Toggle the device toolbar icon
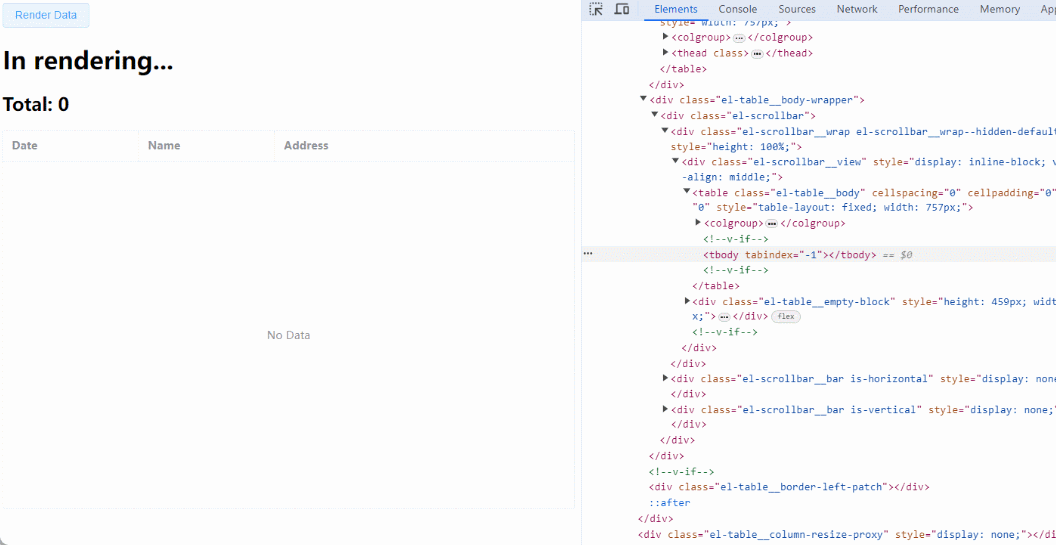 (622, 9)
